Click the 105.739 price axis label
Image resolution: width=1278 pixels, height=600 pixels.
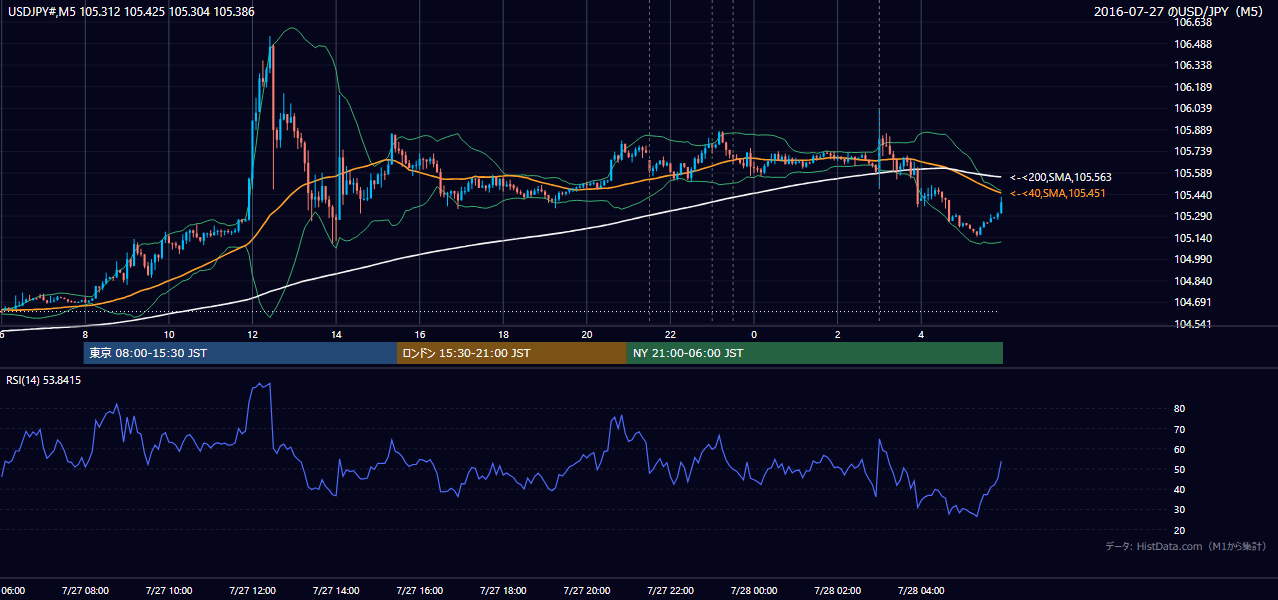tap(1194, 151)
